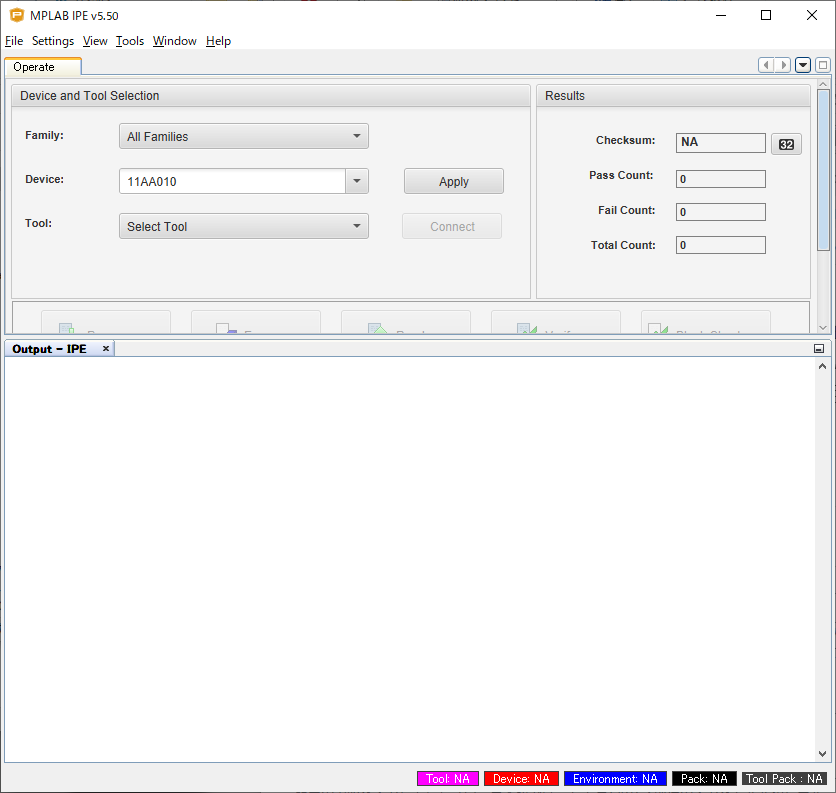Maximize the Operate panel window

tap(823, 65)
